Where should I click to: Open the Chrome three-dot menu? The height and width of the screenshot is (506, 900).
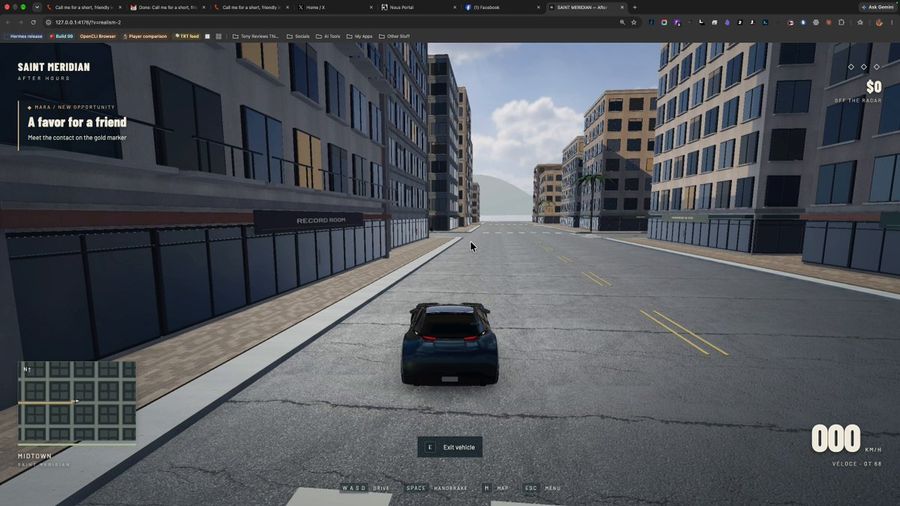(893, 22)
